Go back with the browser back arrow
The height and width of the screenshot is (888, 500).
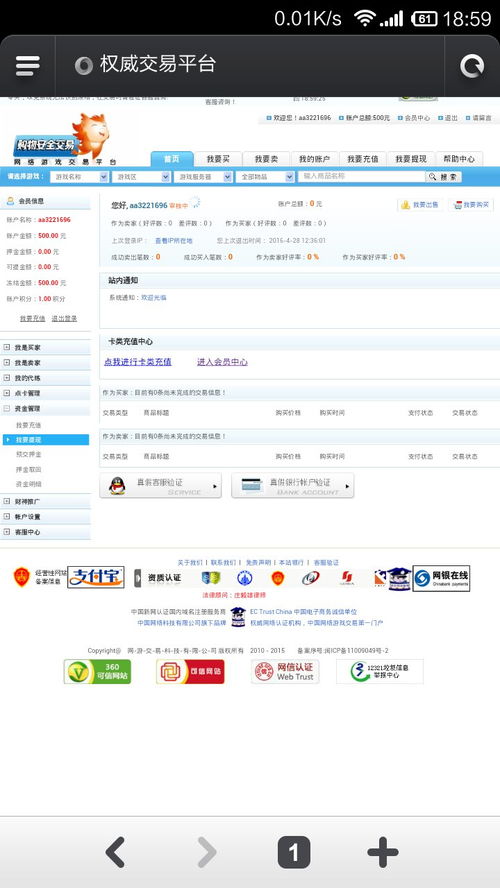(x=116, y=852)
